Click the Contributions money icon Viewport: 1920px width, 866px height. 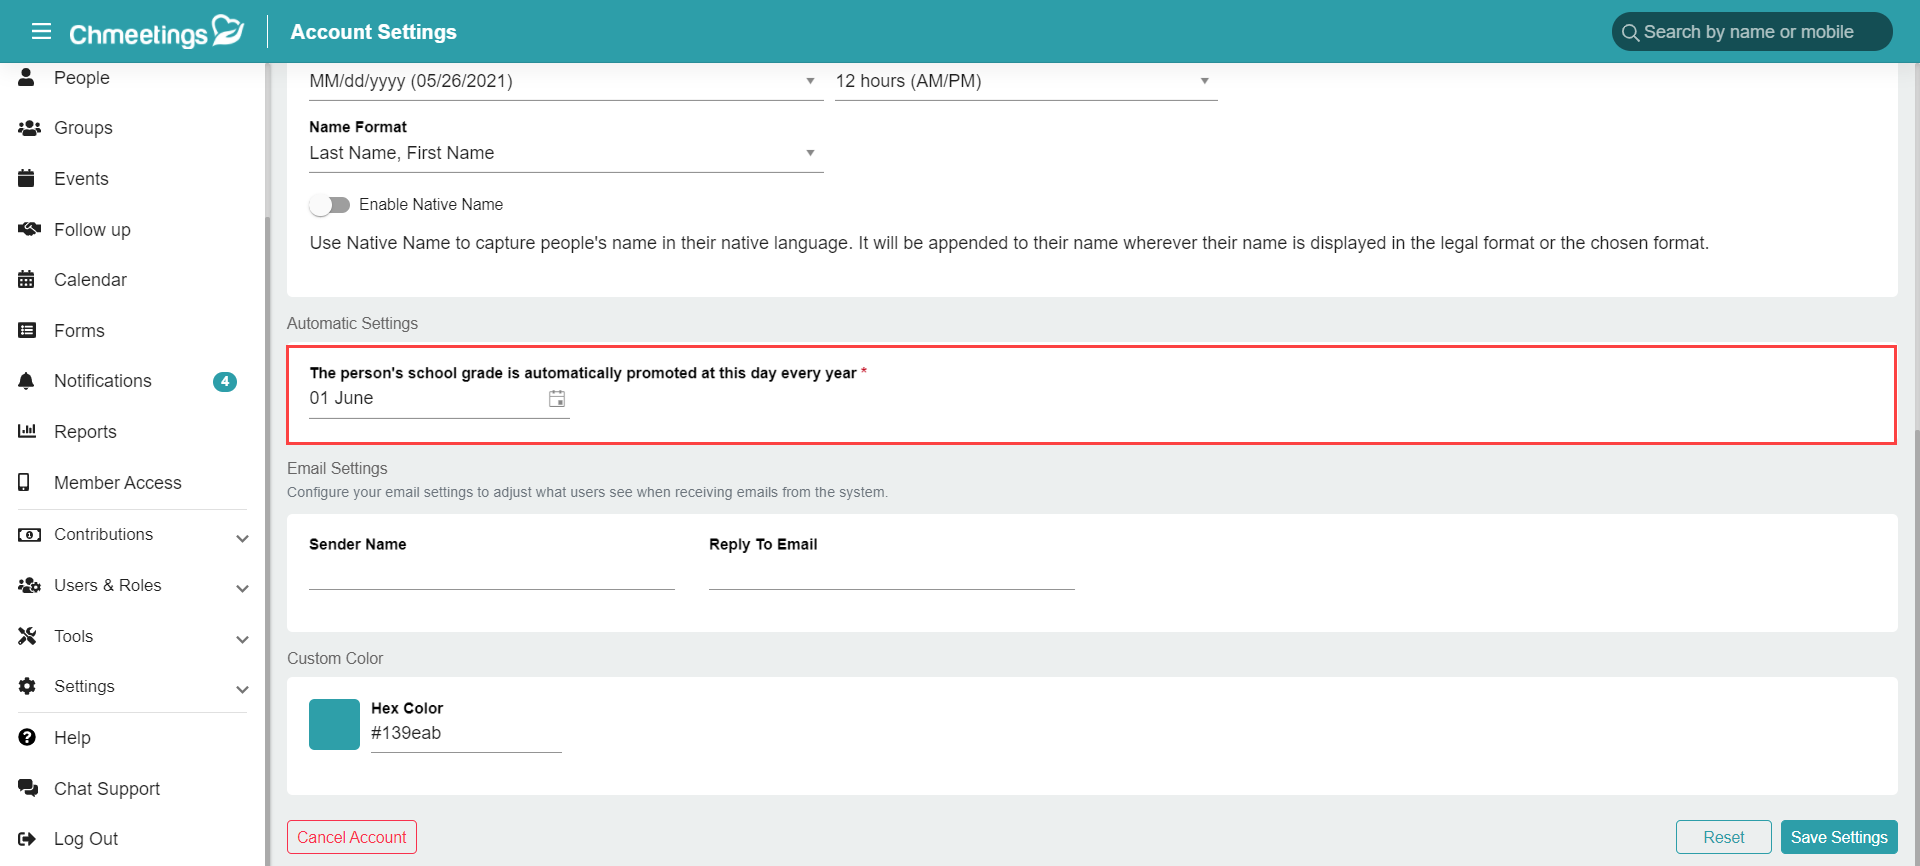[x=29, y=535]
